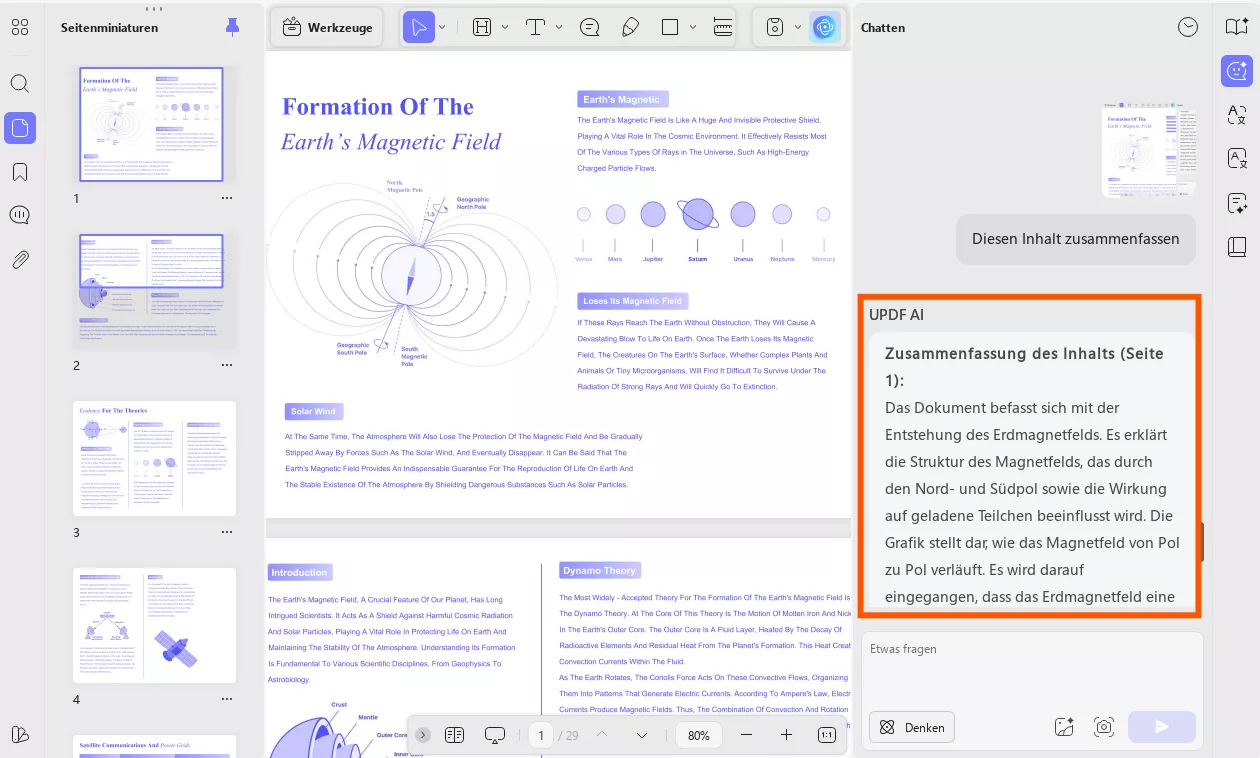Click the bottom-left sidebar panel icon
This screenshot has height=758, width=1260.
pos(20,734)
